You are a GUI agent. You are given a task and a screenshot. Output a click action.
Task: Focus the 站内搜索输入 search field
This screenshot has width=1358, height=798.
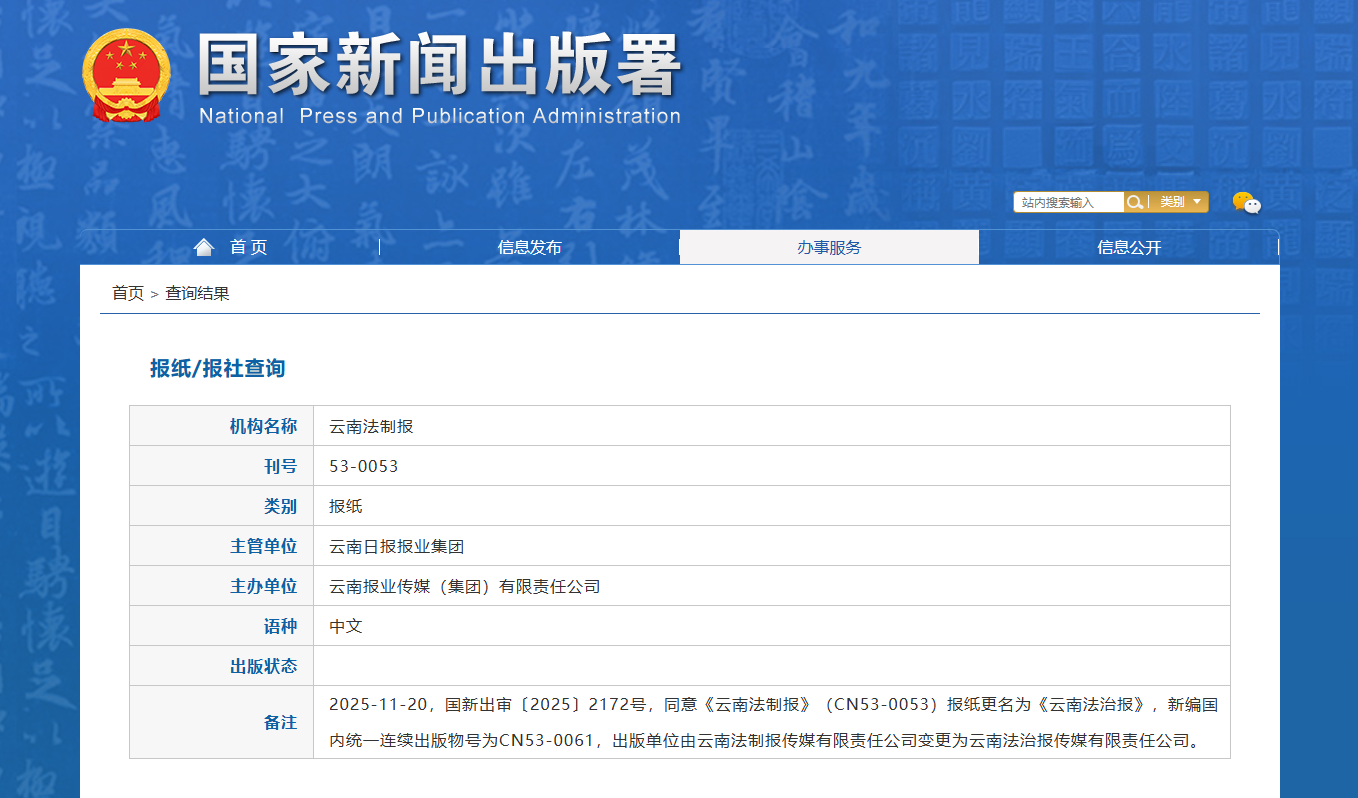(x=1068, y=202)
